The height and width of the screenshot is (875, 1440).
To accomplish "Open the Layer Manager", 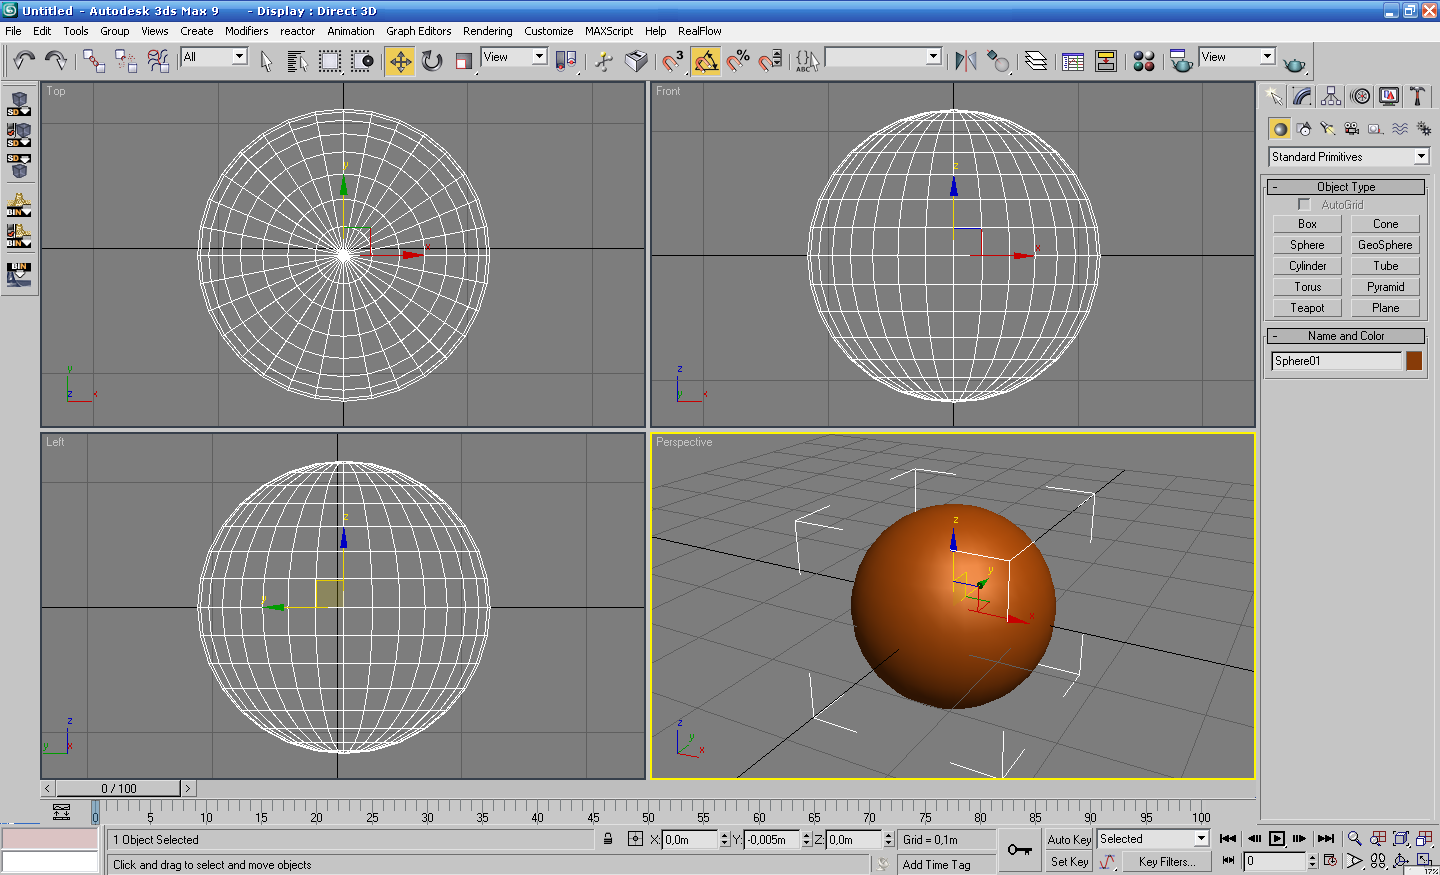I will tap(1036, 62).
